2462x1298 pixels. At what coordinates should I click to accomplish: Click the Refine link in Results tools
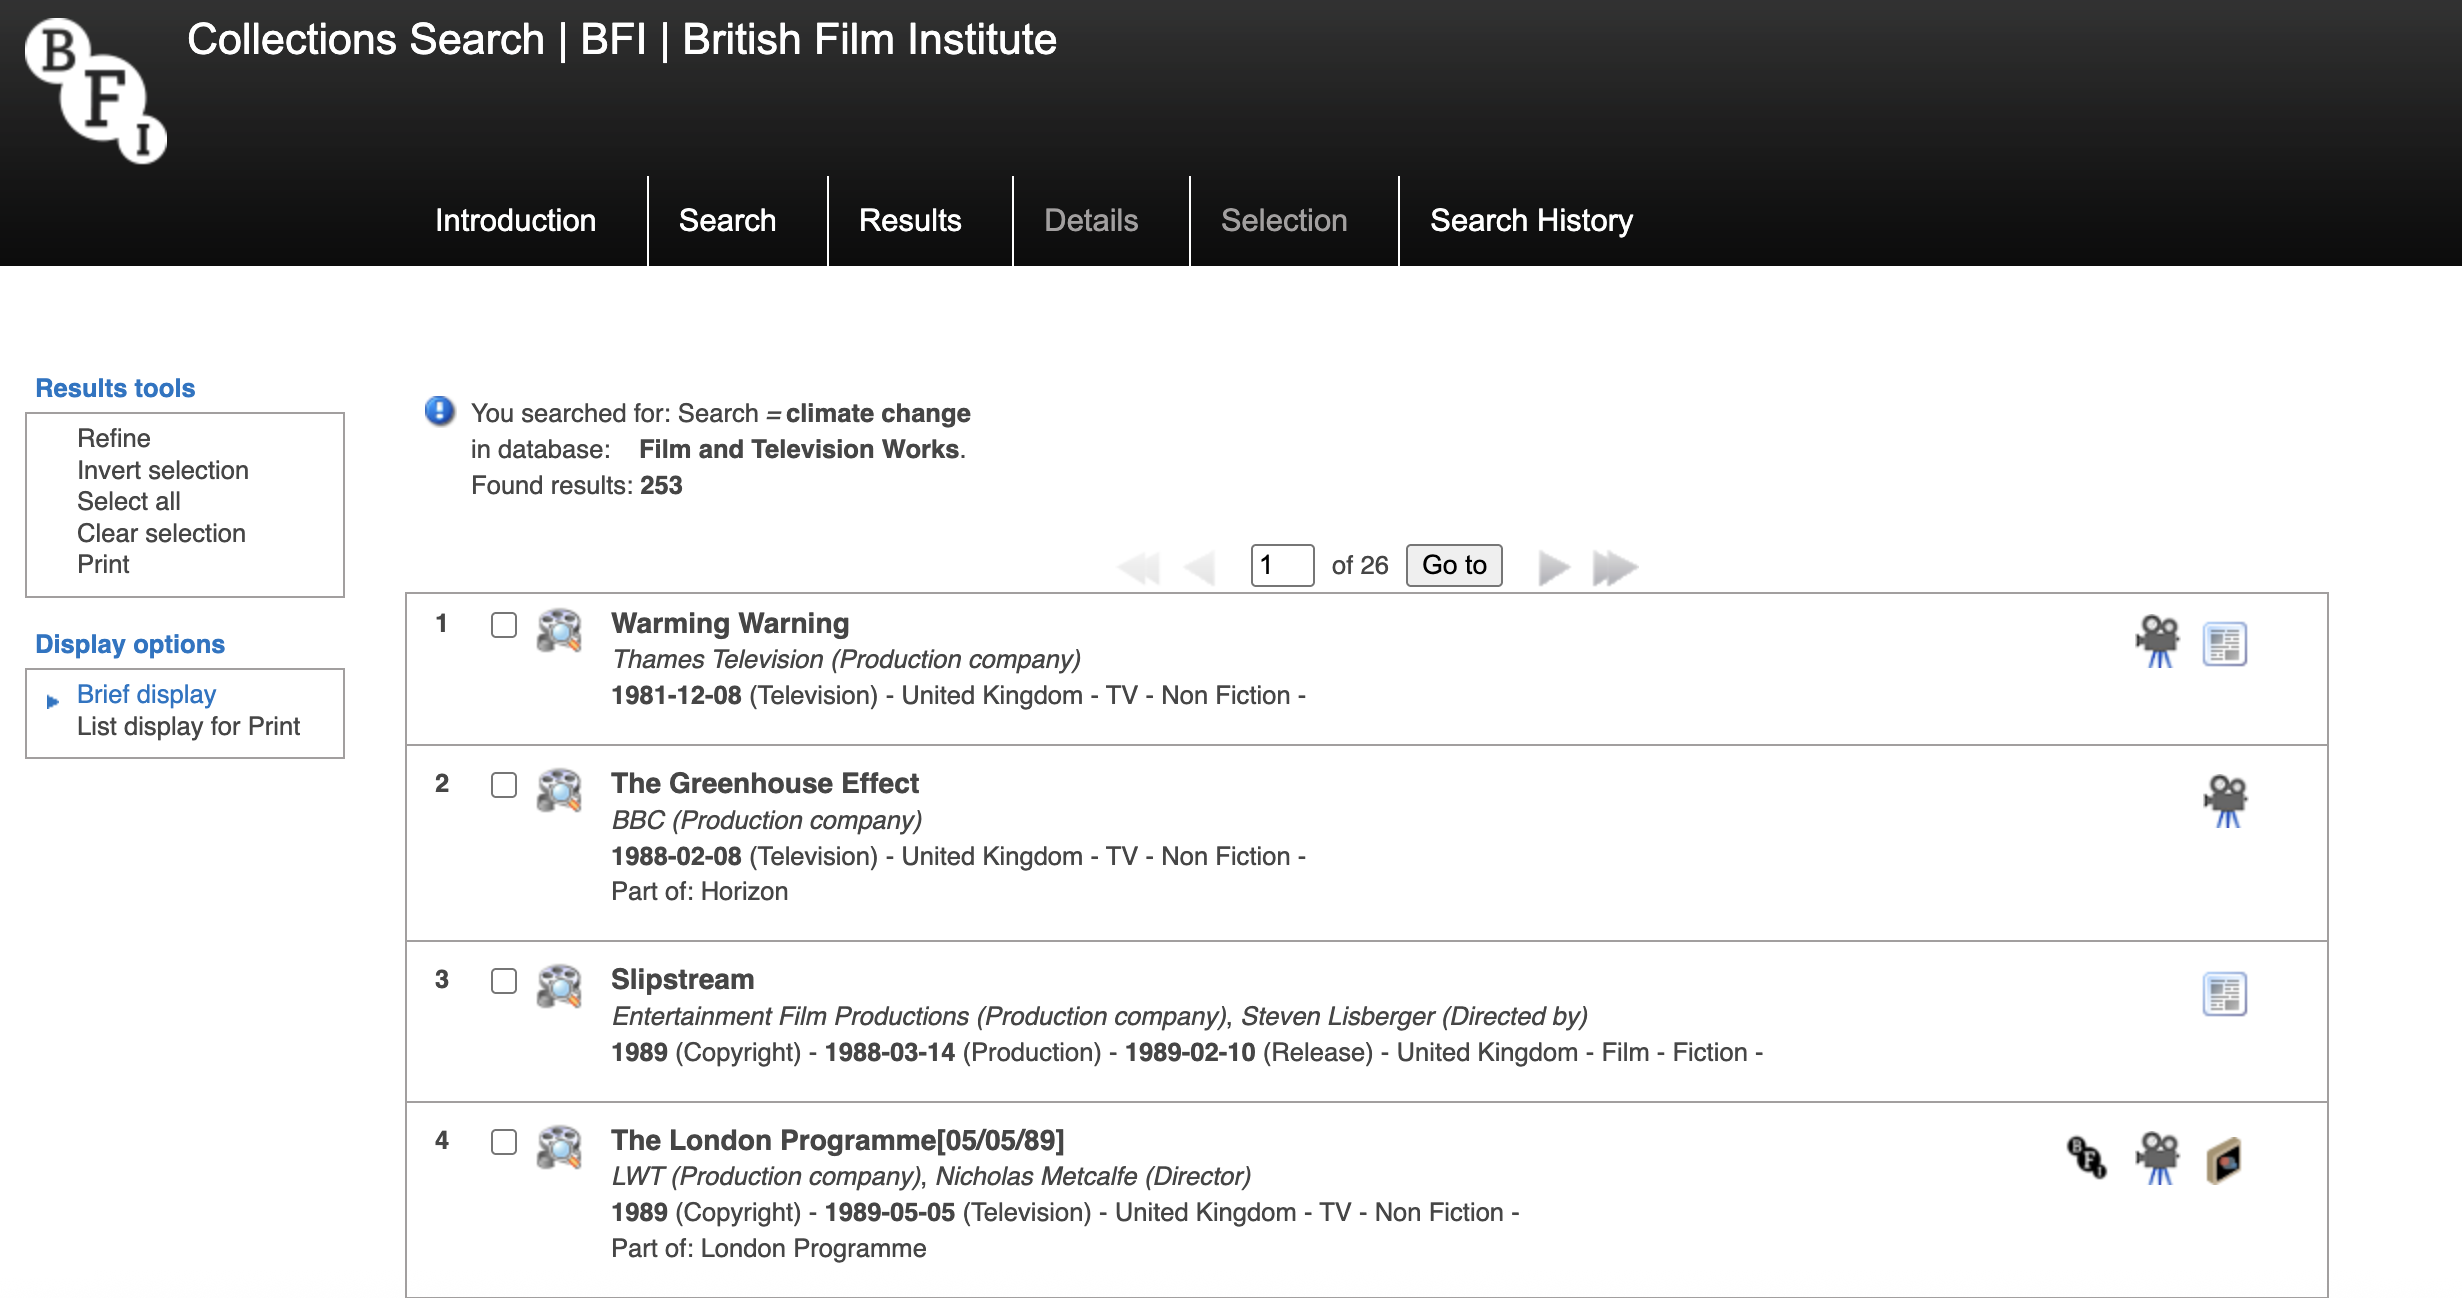tap(113, 438)
